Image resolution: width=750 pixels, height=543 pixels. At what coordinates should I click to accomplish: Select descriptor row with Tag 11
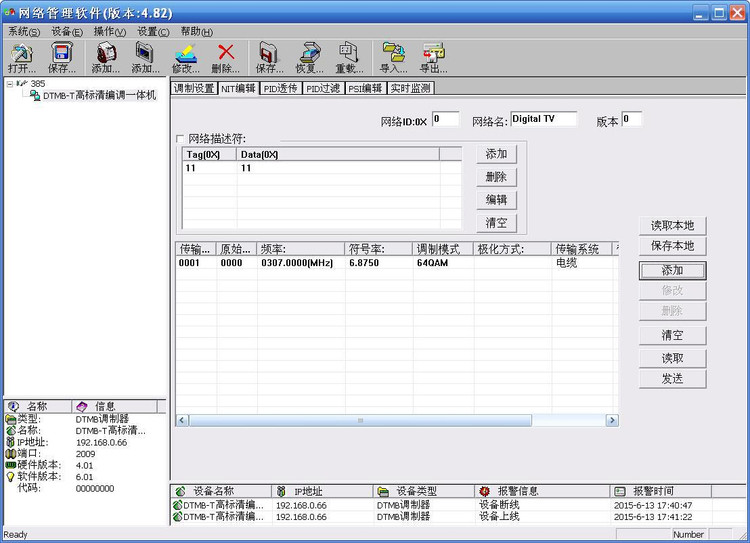point(322,168)
